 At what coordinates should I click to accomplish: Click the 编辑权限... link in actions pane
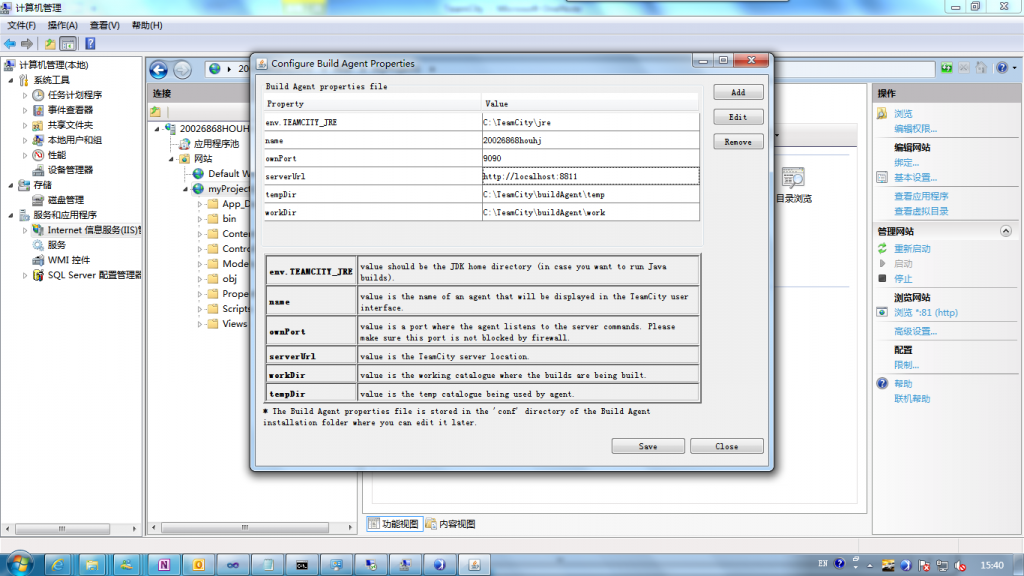pyautogui.click(x=915, y=129)
